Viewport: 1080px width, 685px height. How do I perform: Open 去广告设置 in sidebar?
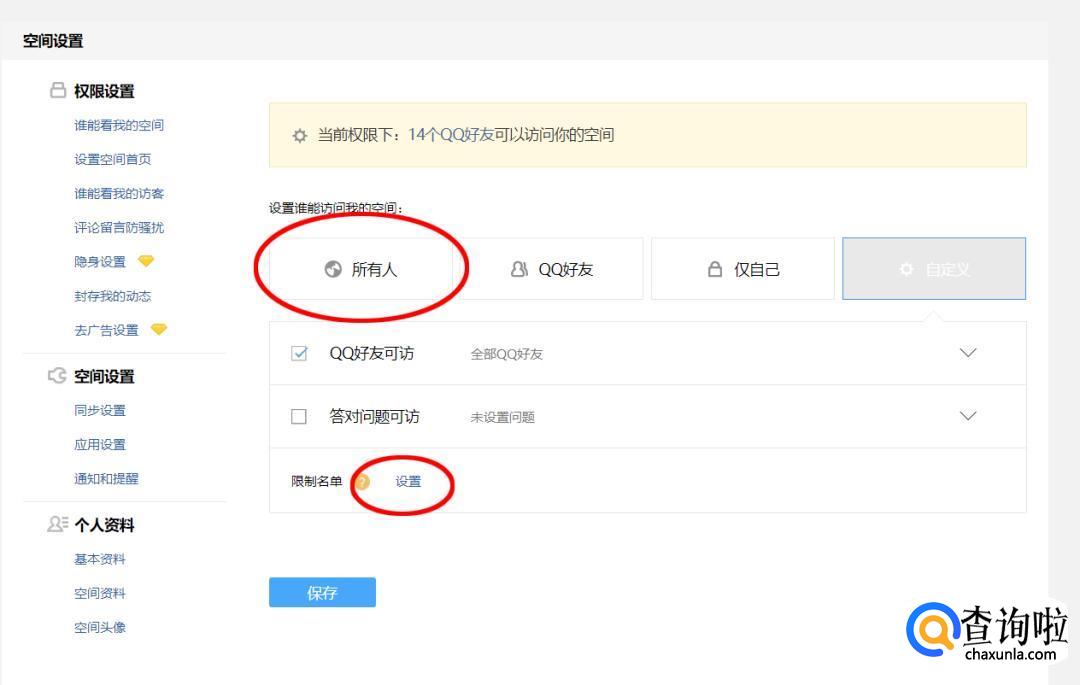click(107, 330)
